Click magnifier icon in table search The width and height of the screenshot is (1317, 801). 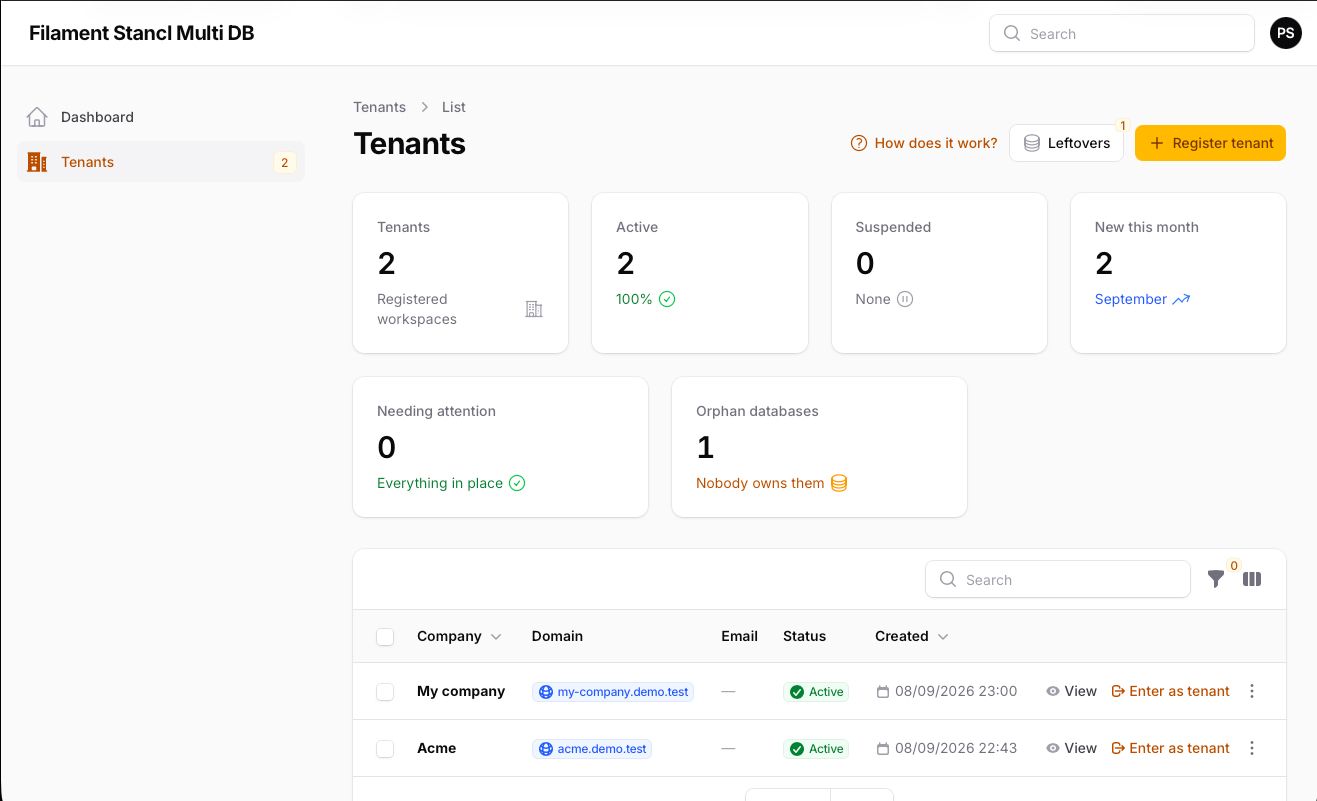[948, 579]
